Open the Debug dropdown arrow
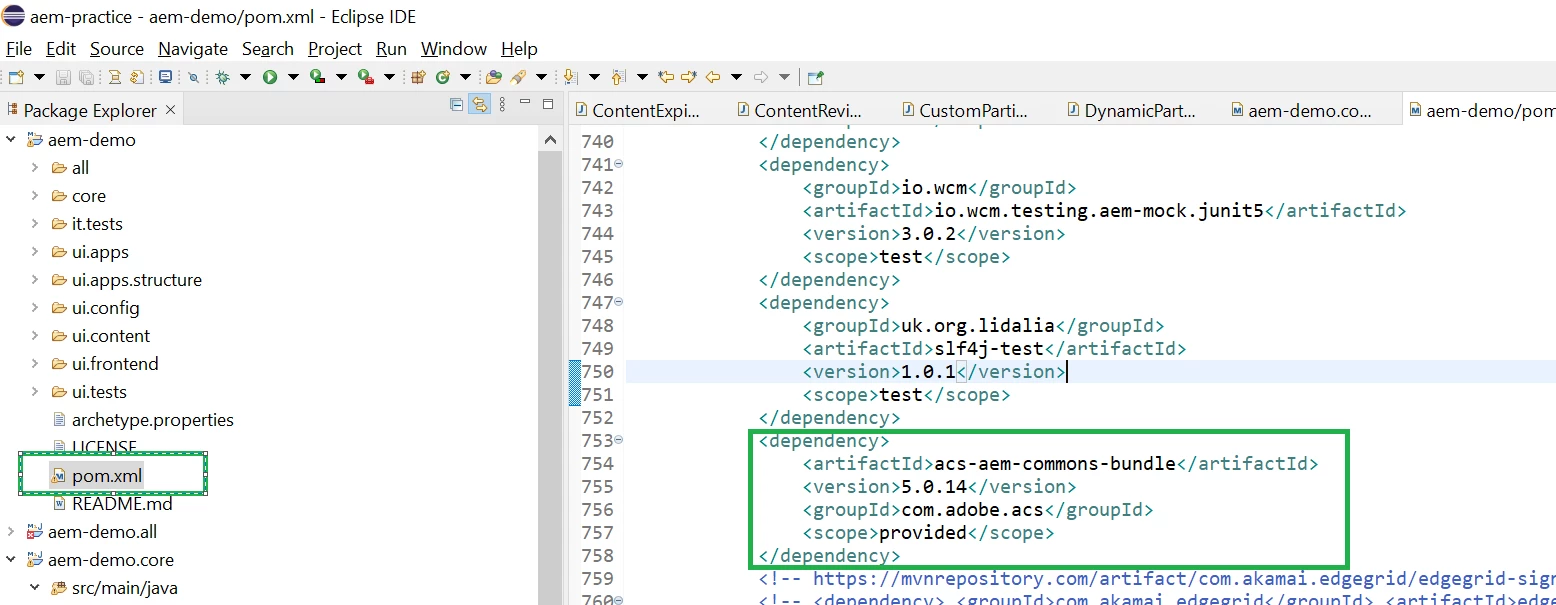Viewport: 1556px width, 605px height. pyautogui.click(x=245, y=77)
